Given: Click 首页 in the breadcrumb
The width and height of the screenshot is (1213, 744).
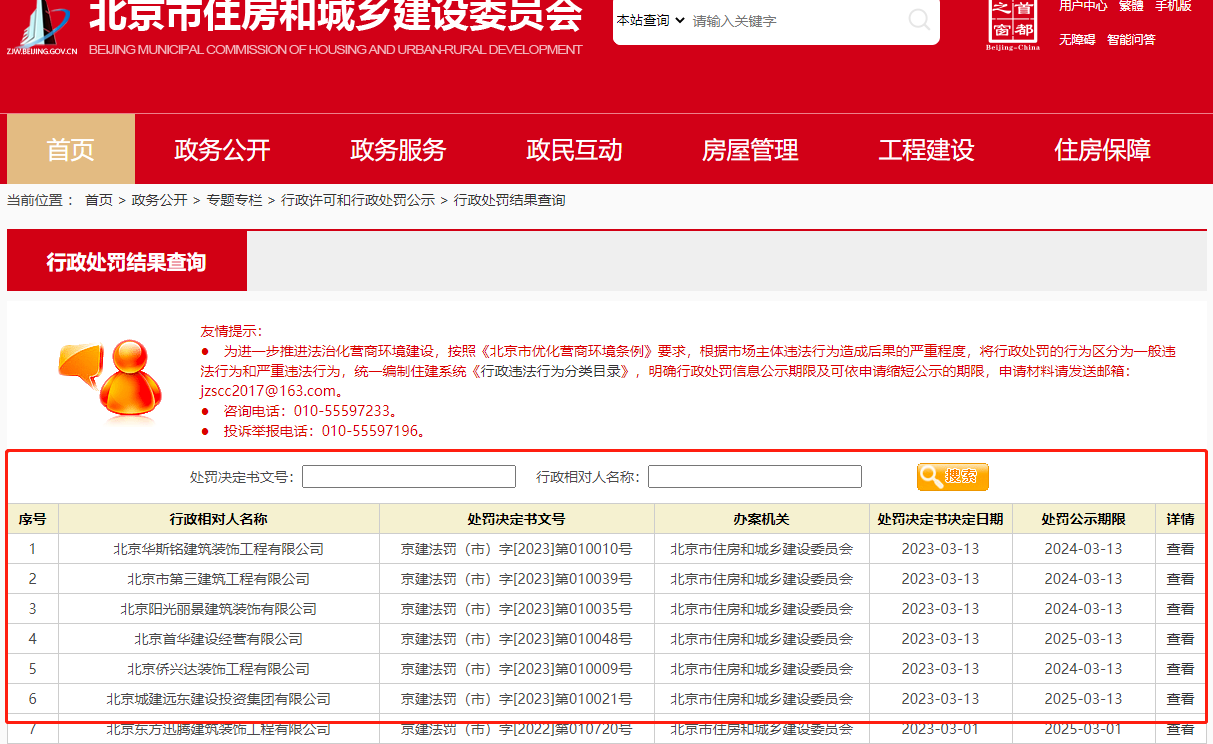Looking at the screenshot, I should tap(99, 200).
